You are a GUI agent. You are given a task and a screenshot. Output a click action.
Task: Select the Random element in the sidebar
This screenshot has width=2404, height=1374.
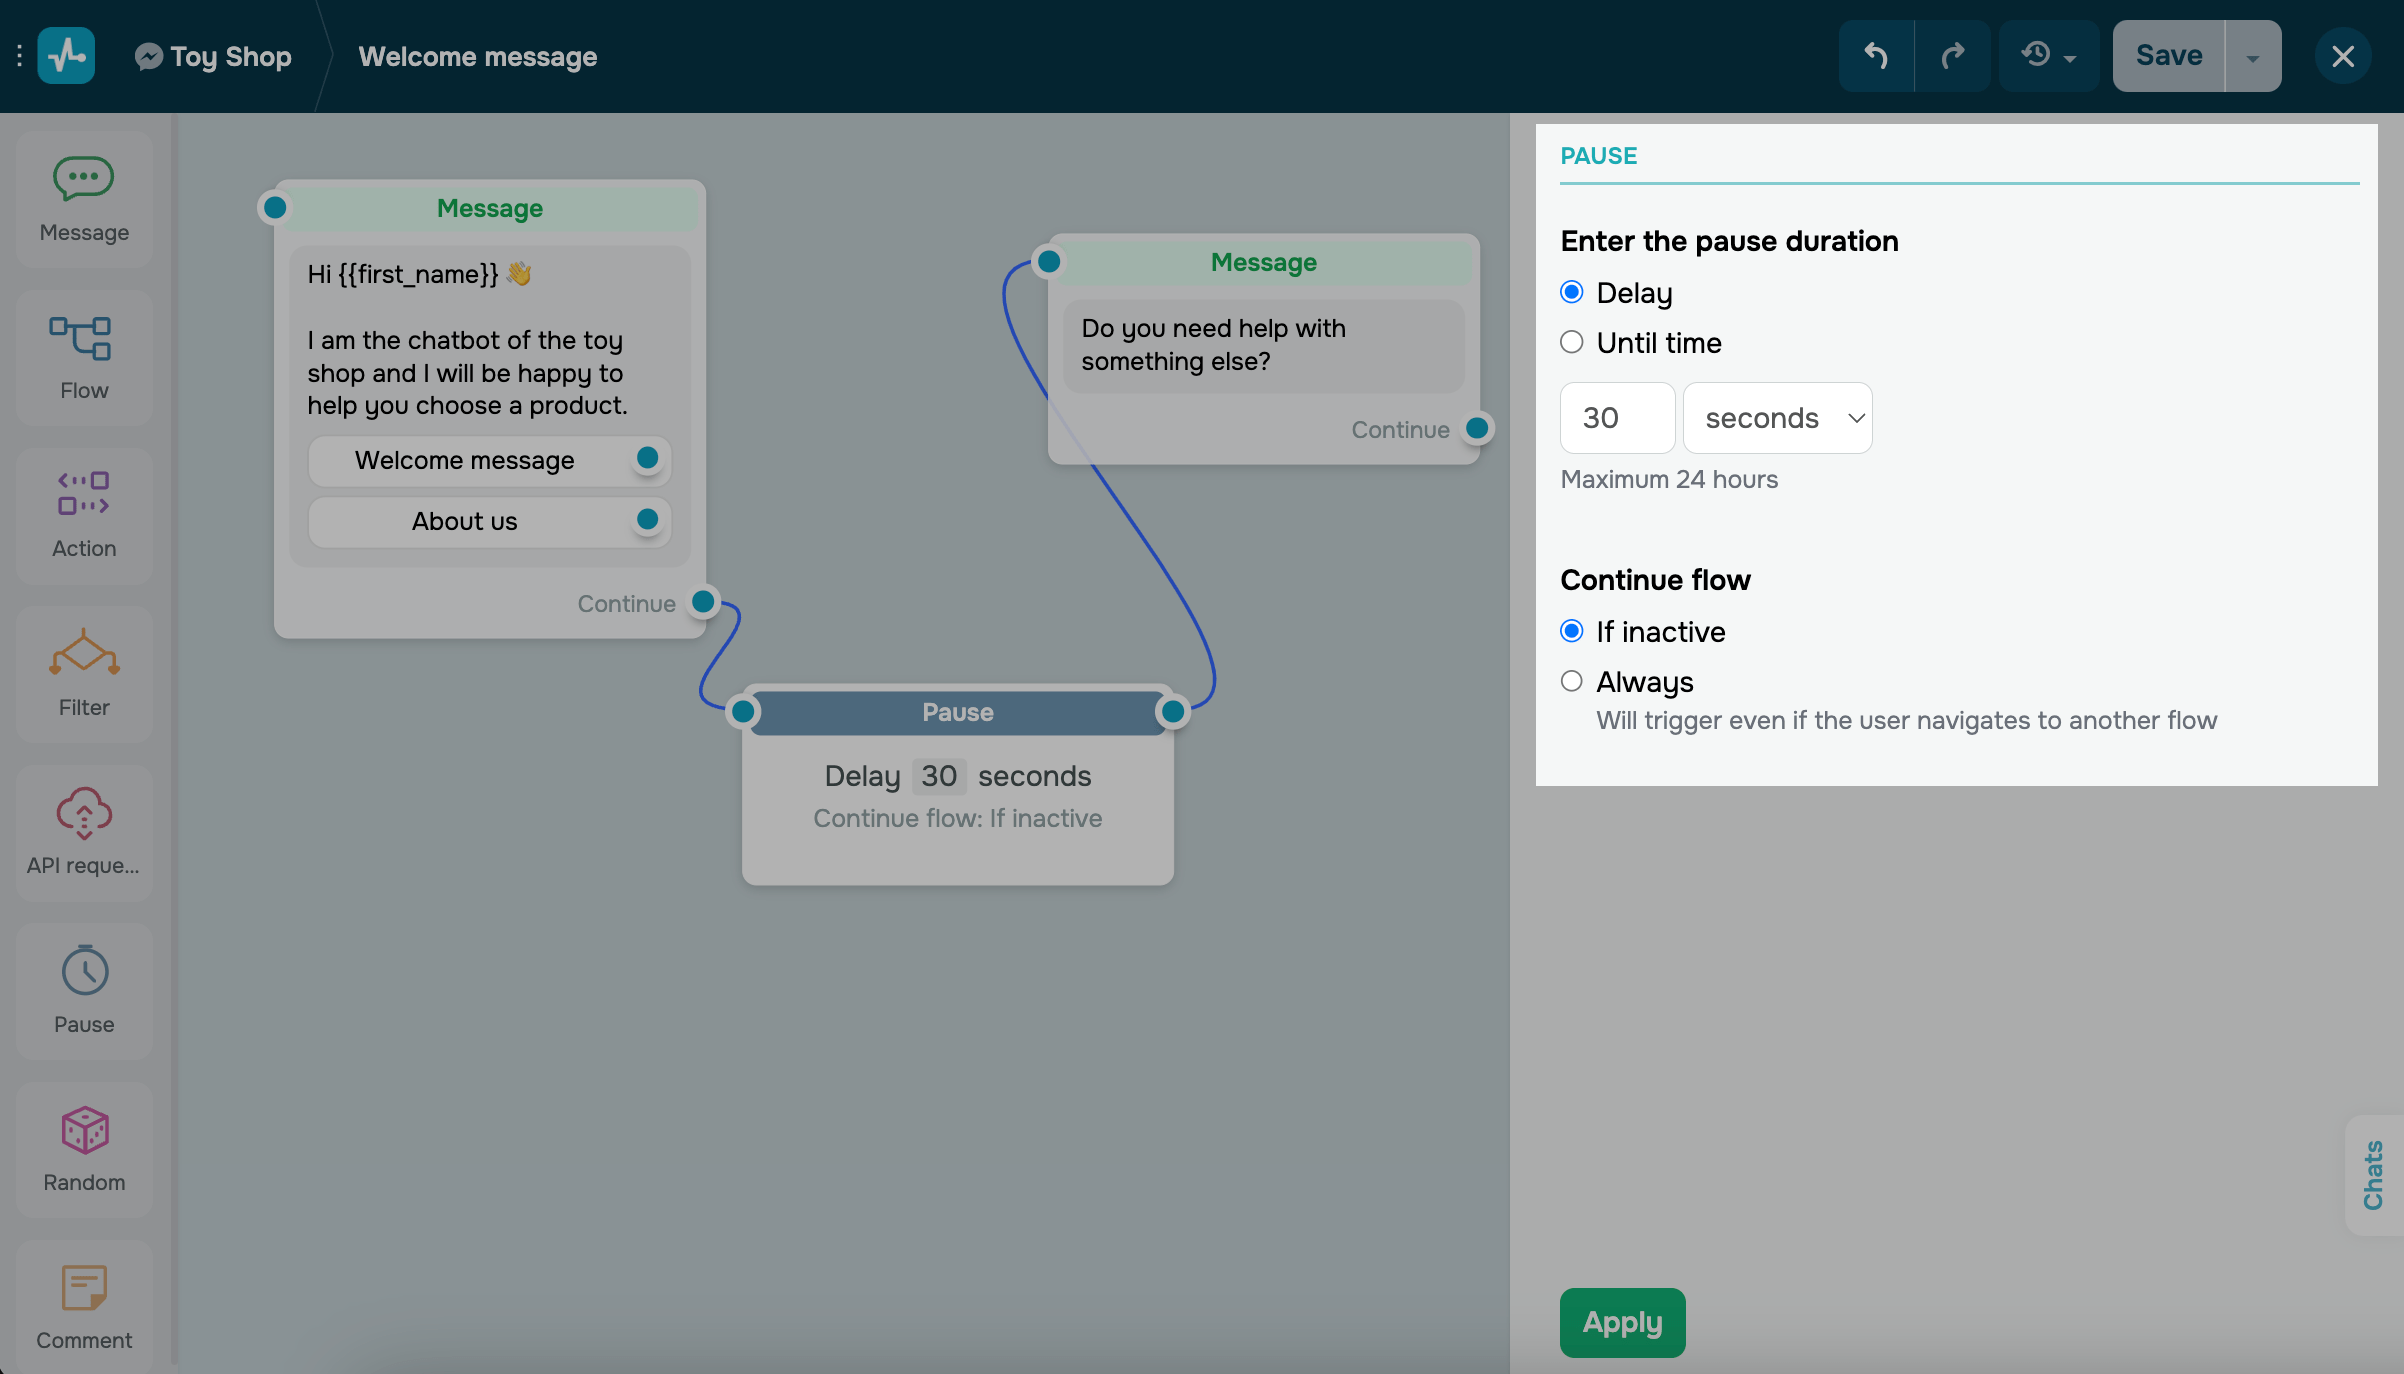tap(84, 1150)
